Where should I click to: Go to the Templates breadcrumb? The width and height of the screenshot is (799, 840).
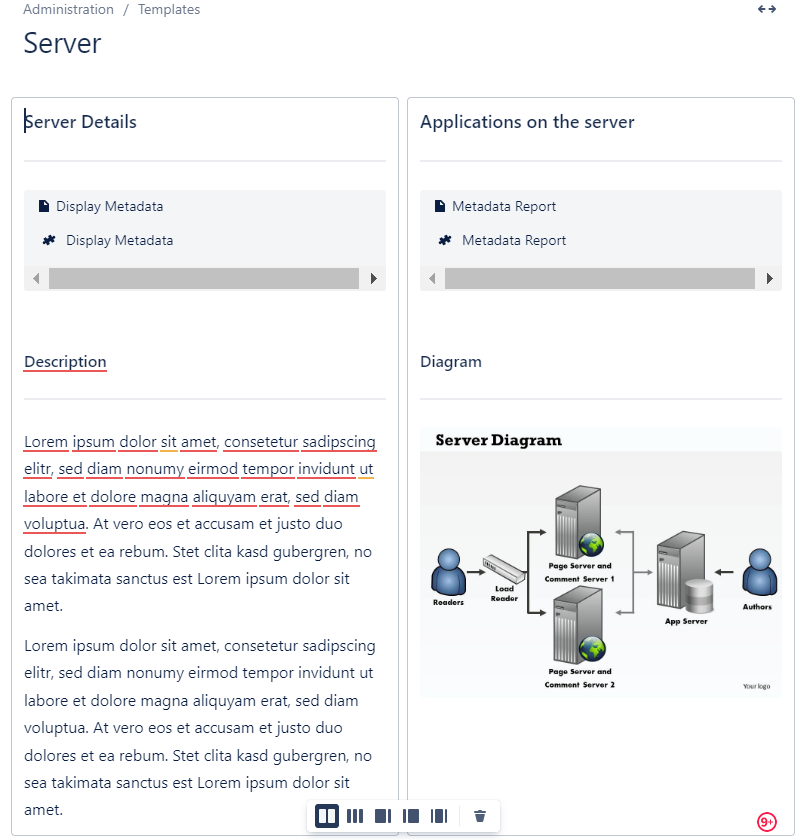[x=169, y=9]
